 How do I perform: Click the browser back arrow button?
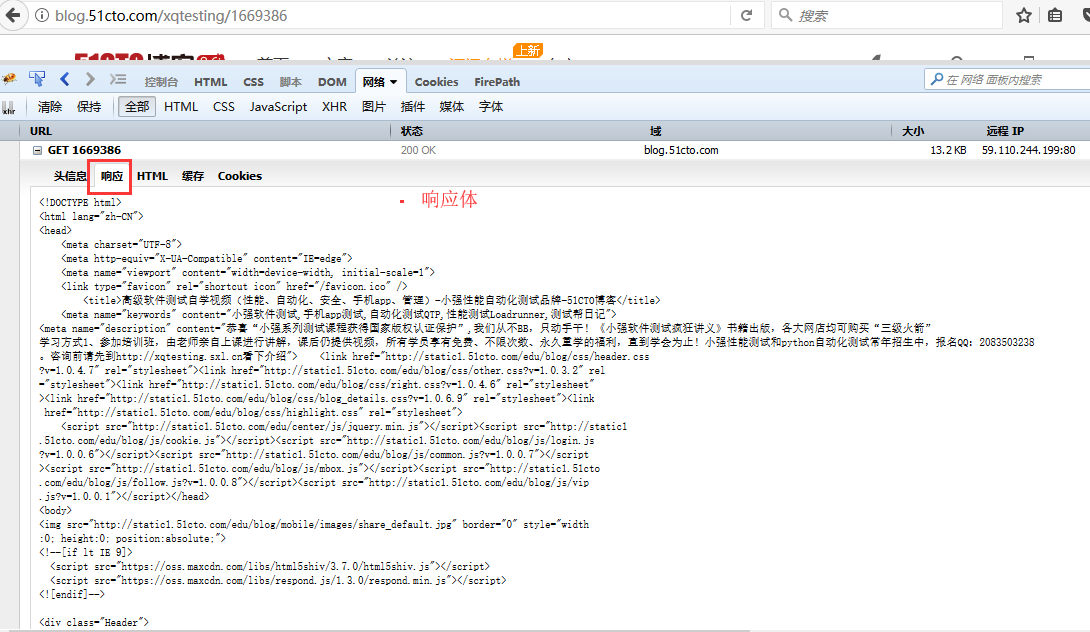click(x=12, y=15)
